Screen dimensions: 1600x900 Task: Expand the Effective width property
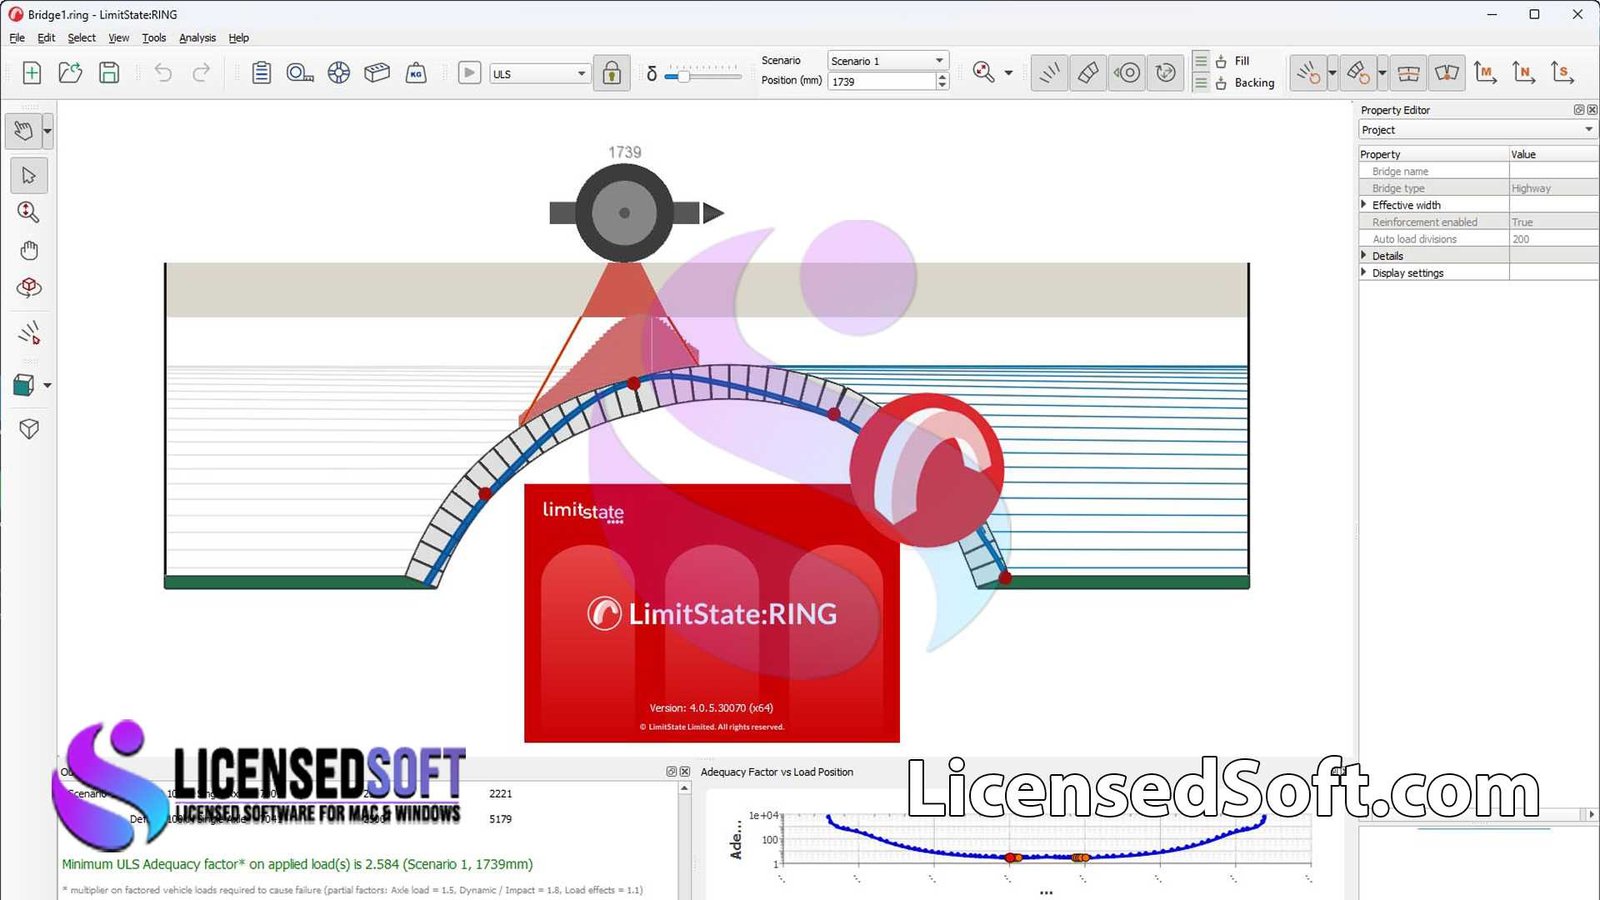(1364, 204)
